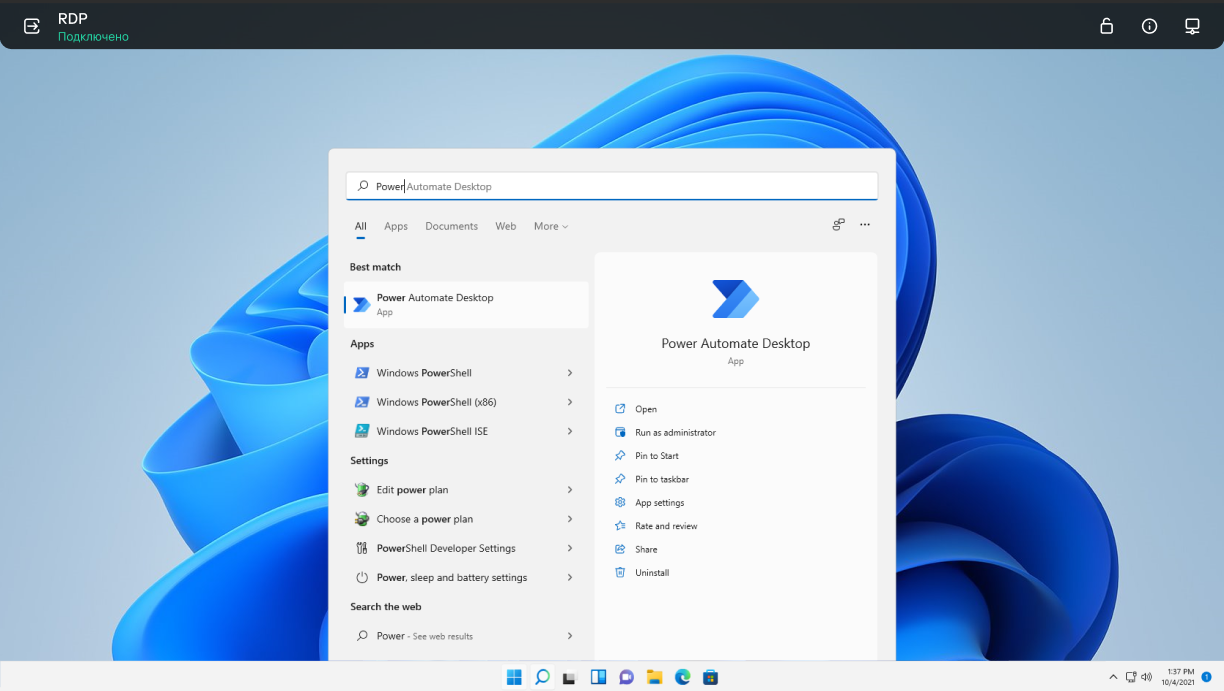The height and width of the screenshot is (691, 1224).
Task: Click the lock icon in RDP bar
Action: tap(1106, 26)
